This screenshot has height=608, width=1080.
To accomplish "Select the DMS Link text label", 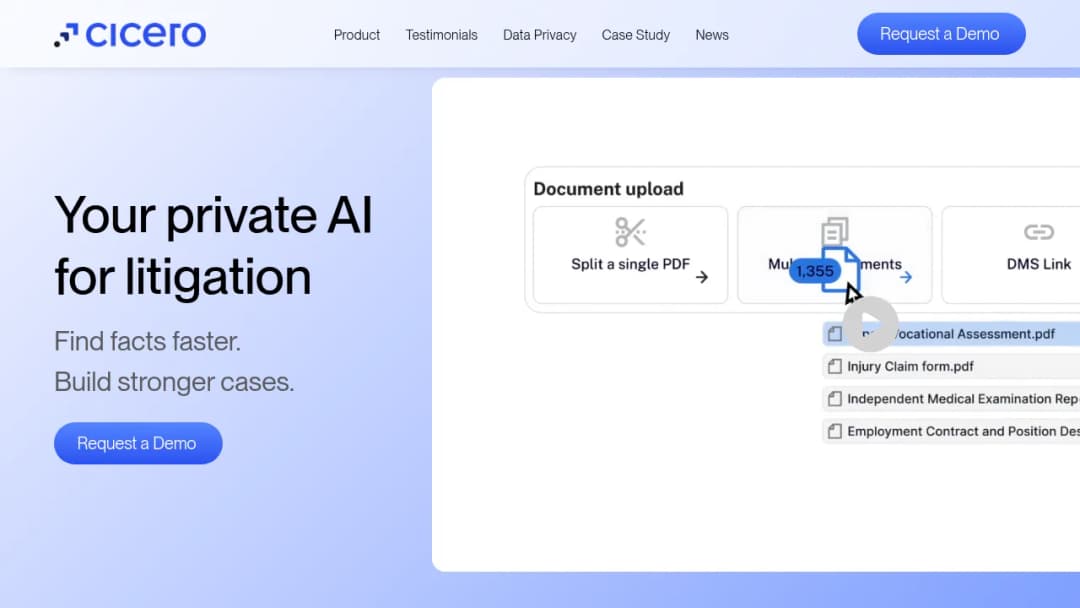I will 1039,264.
